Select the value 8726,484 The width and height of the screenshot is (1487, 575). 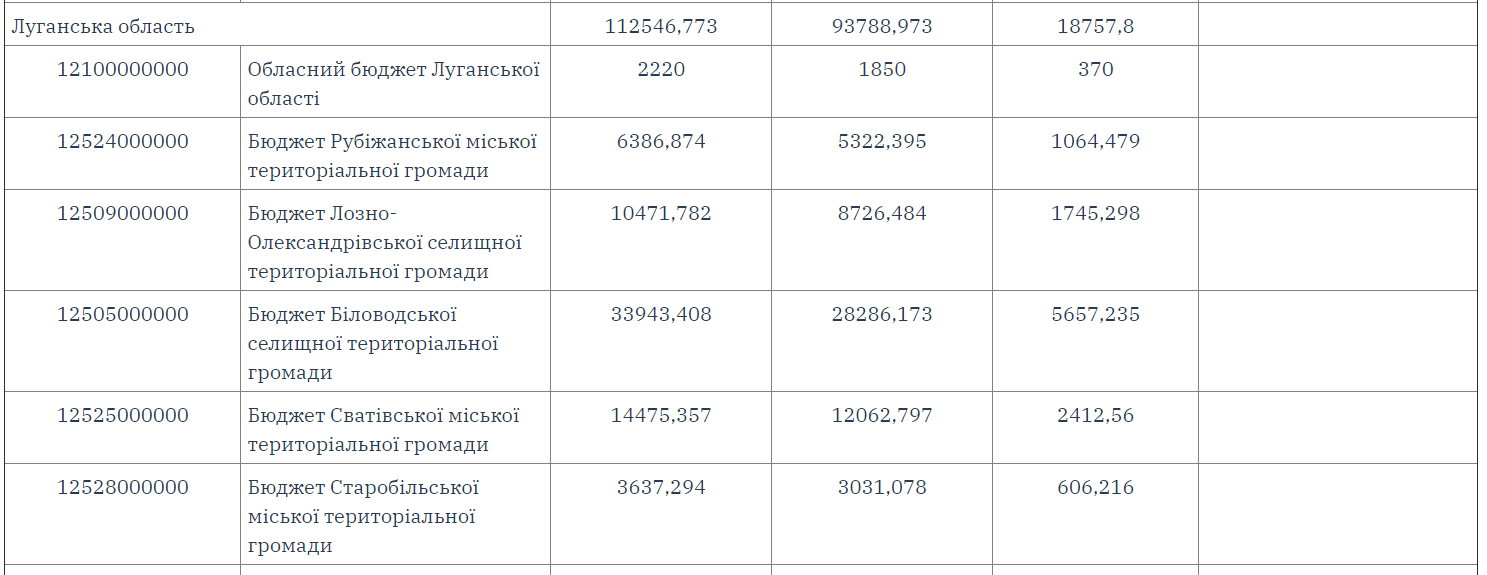(x=882, y=214)
